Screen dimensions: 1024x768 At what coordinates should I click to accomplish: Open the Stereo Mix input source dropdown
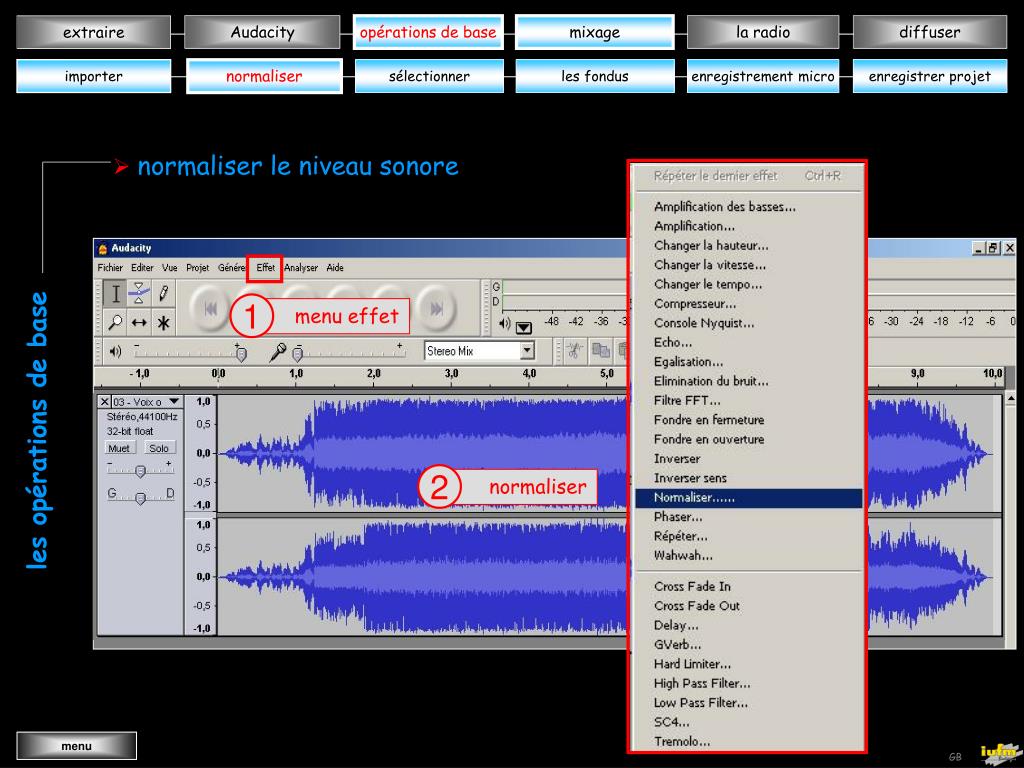click(x=527, y=351)
